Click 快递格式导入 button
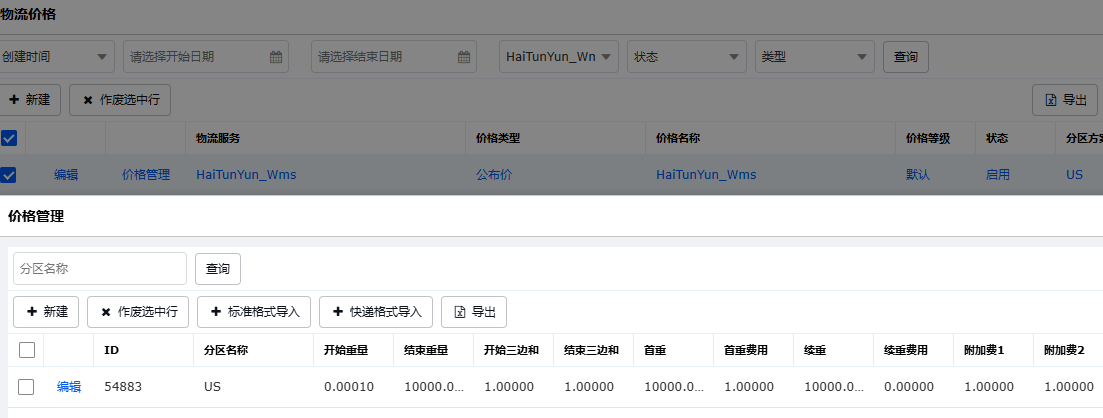The height and width of the screenshot is (418, 1103). point(376,312)
